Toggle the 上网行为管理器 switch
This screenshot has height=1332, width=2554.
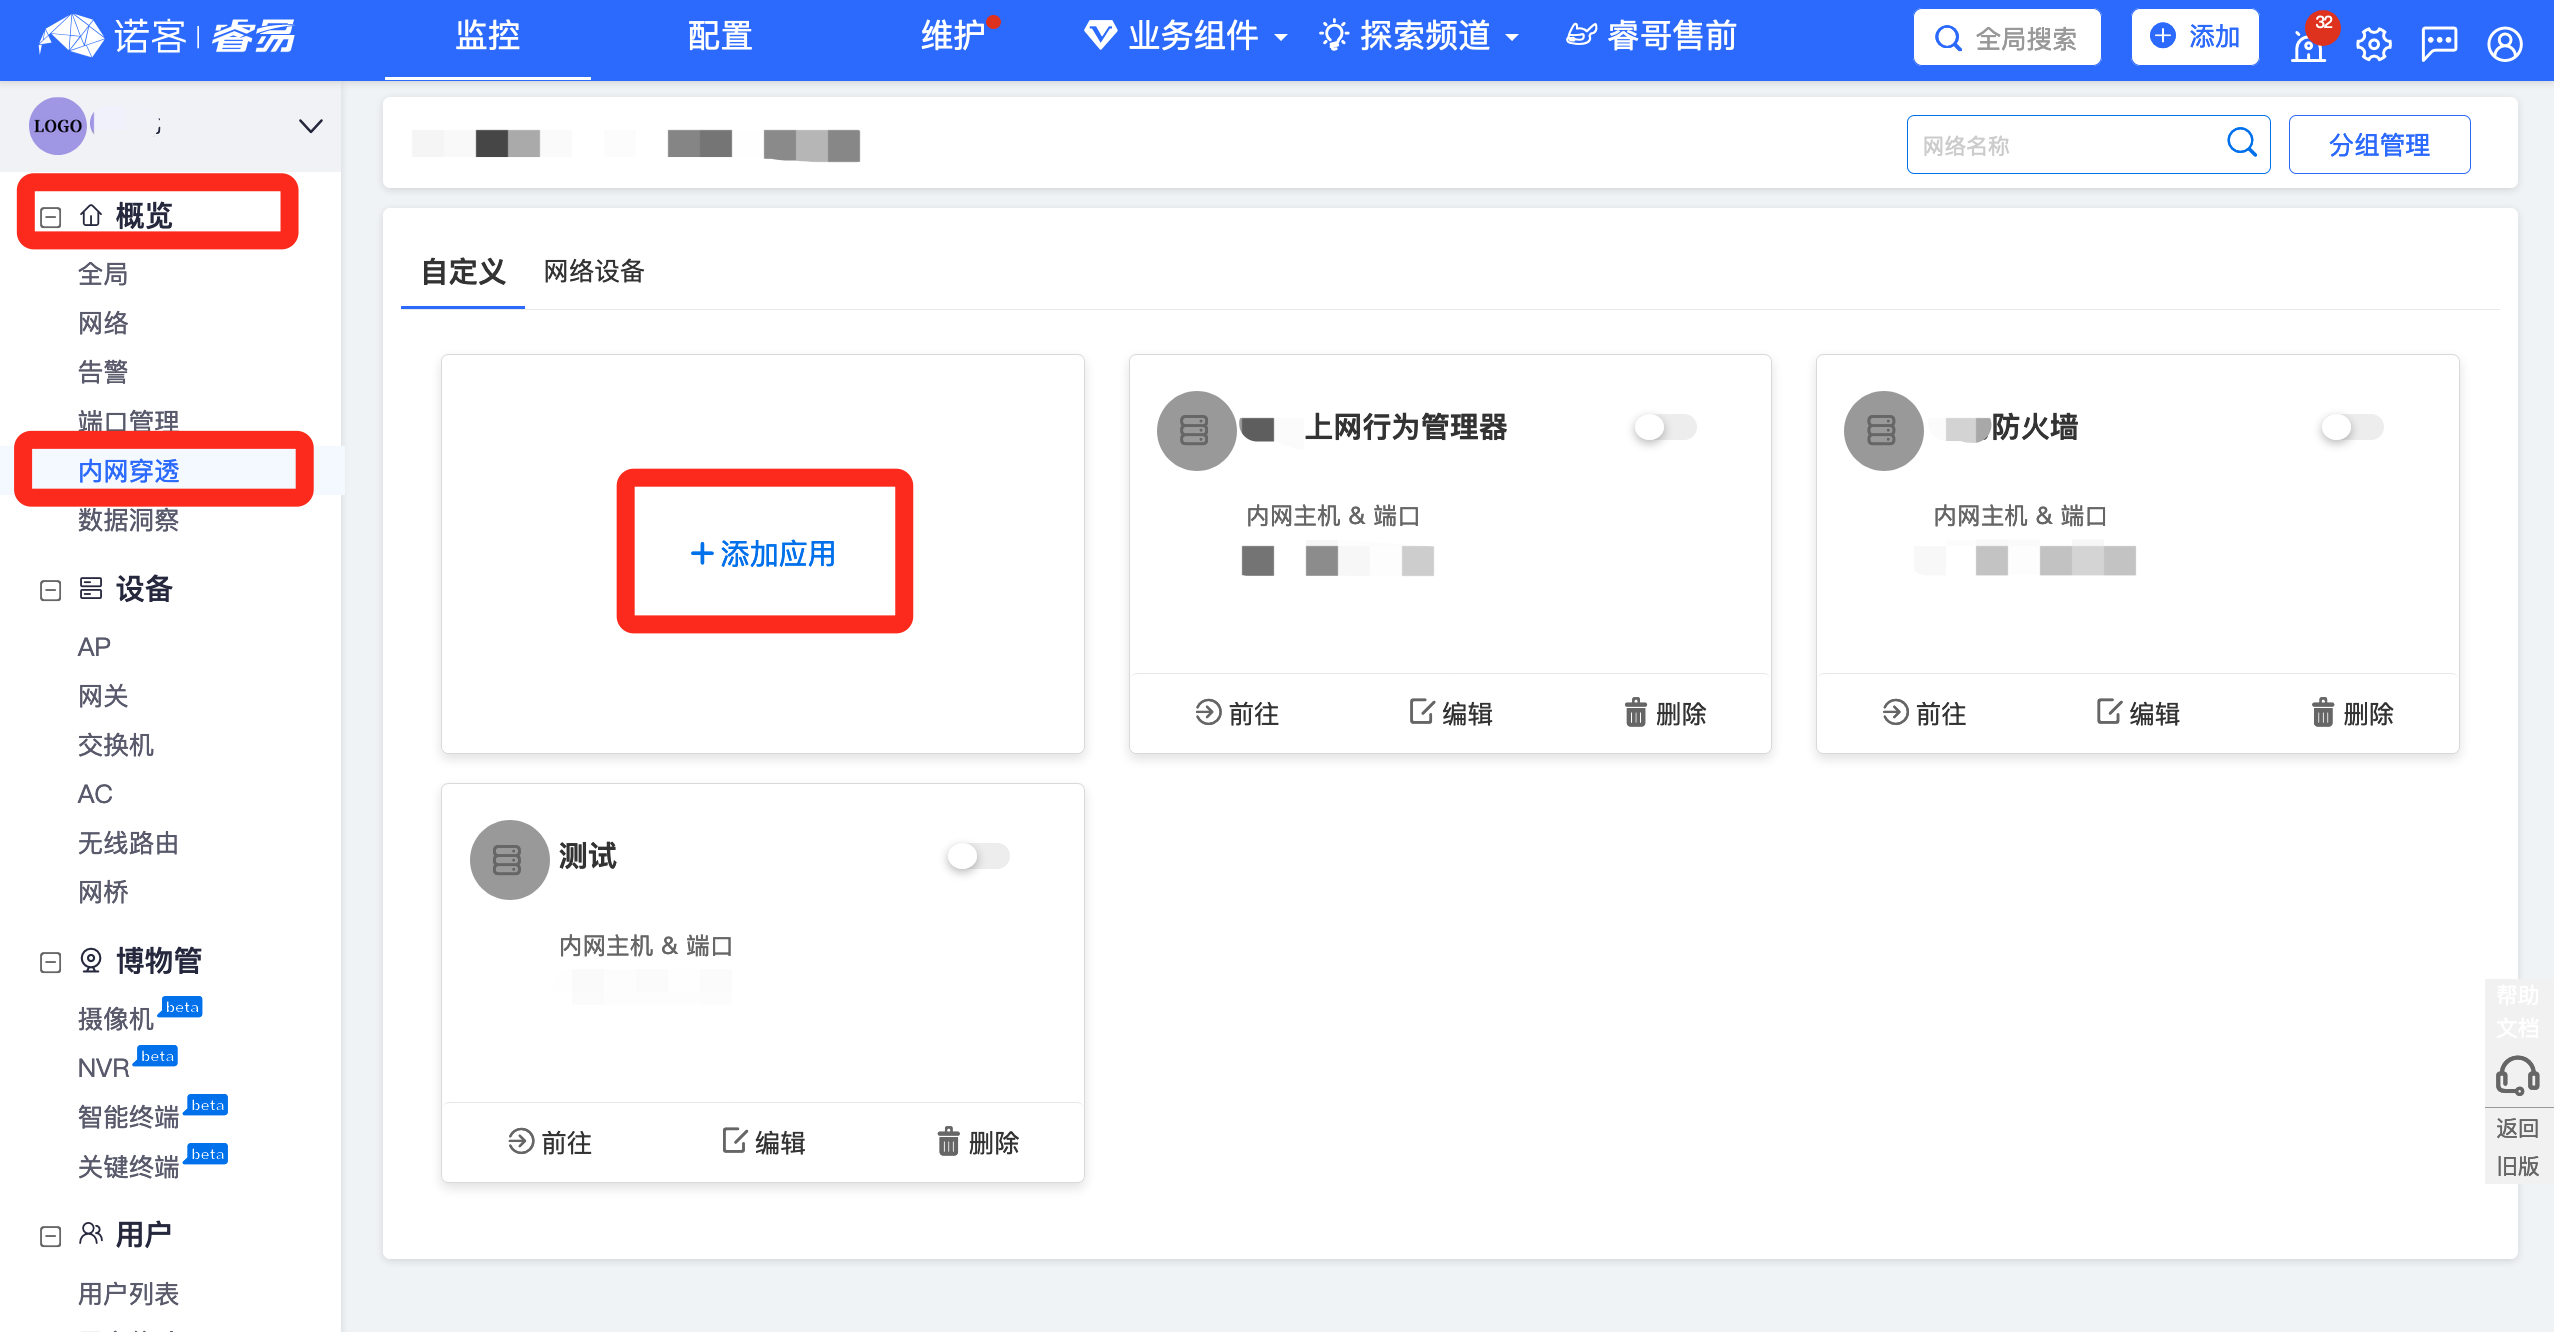(1665, 427)
